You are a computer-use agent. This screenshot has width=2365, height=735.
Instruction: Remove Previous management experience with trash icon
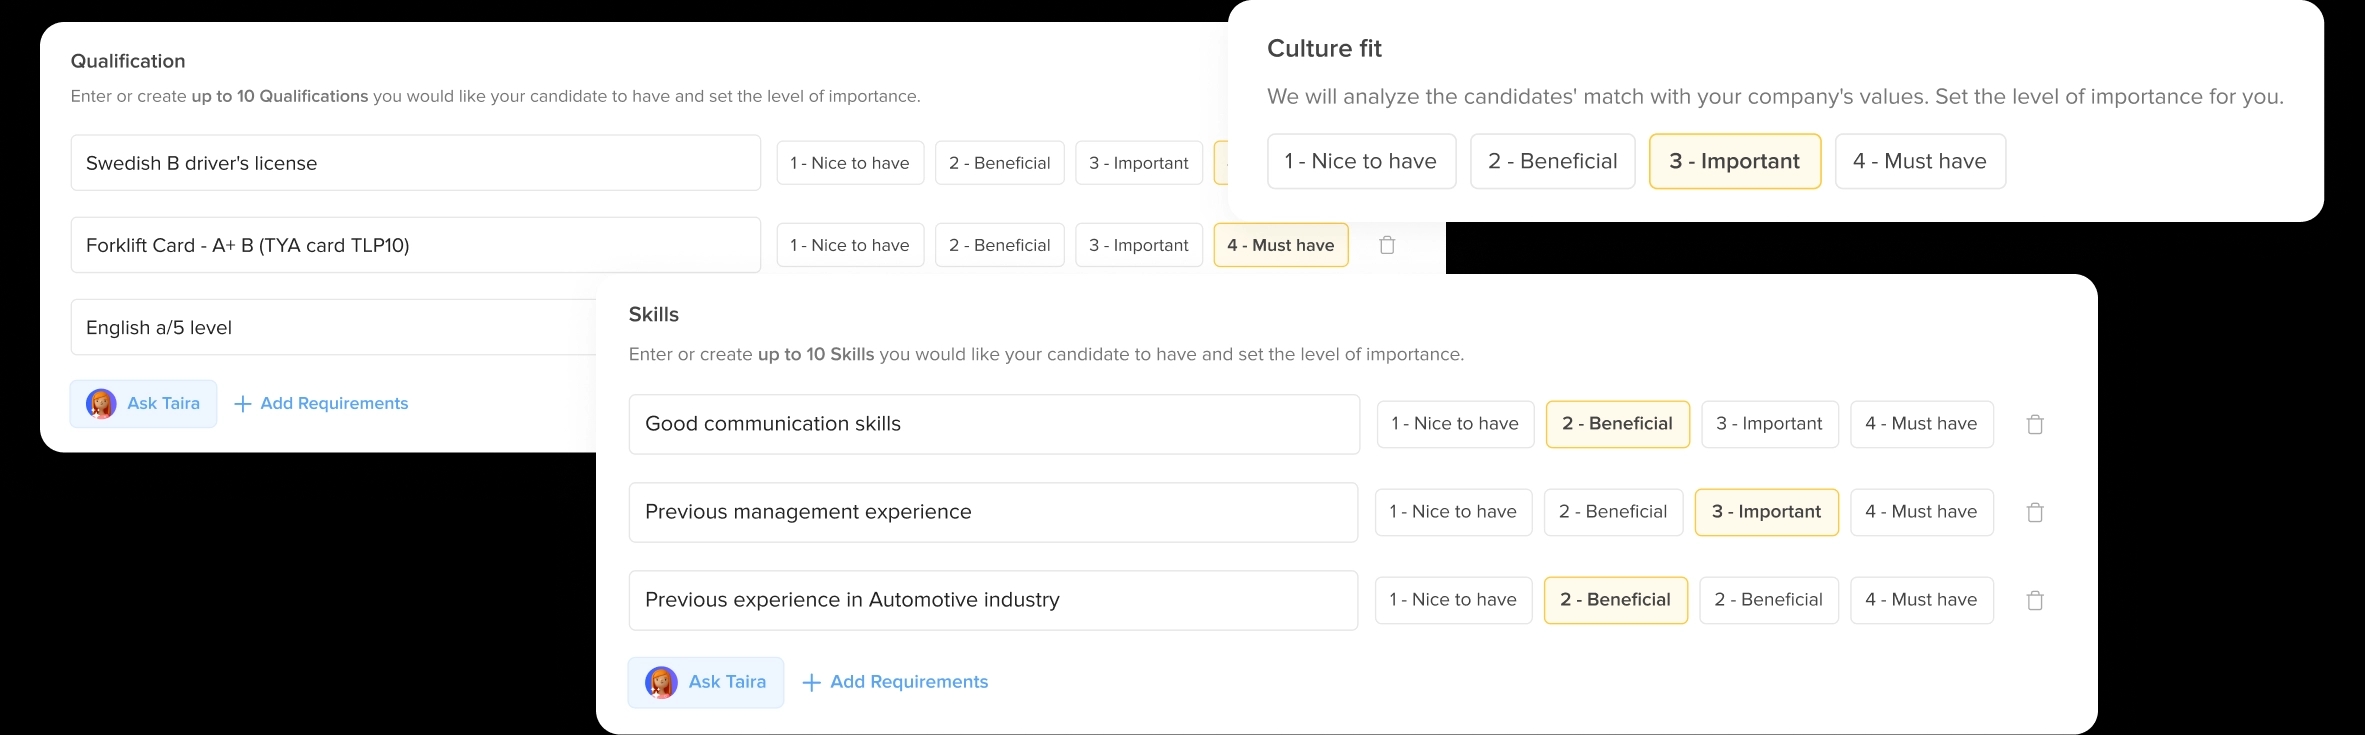click(2034, 512)
